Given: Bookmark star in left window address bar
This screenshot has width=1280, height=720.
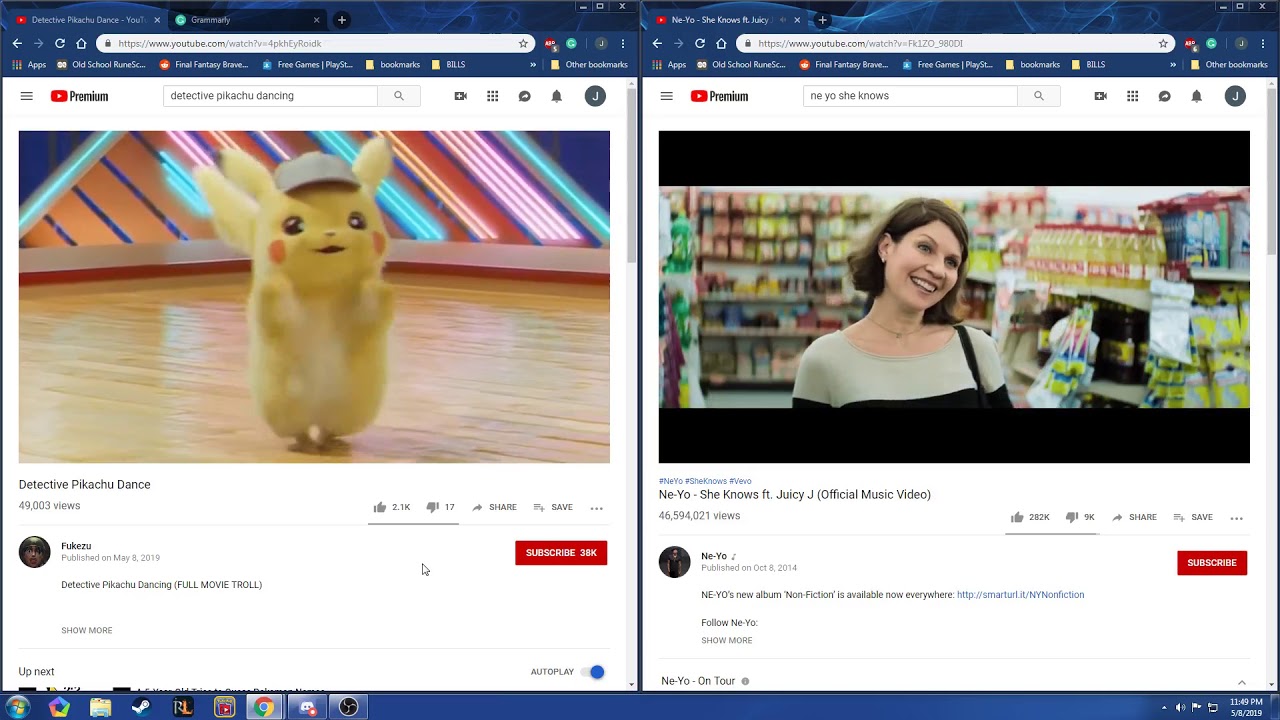Looking at the screenshot, I should (523, 44).
